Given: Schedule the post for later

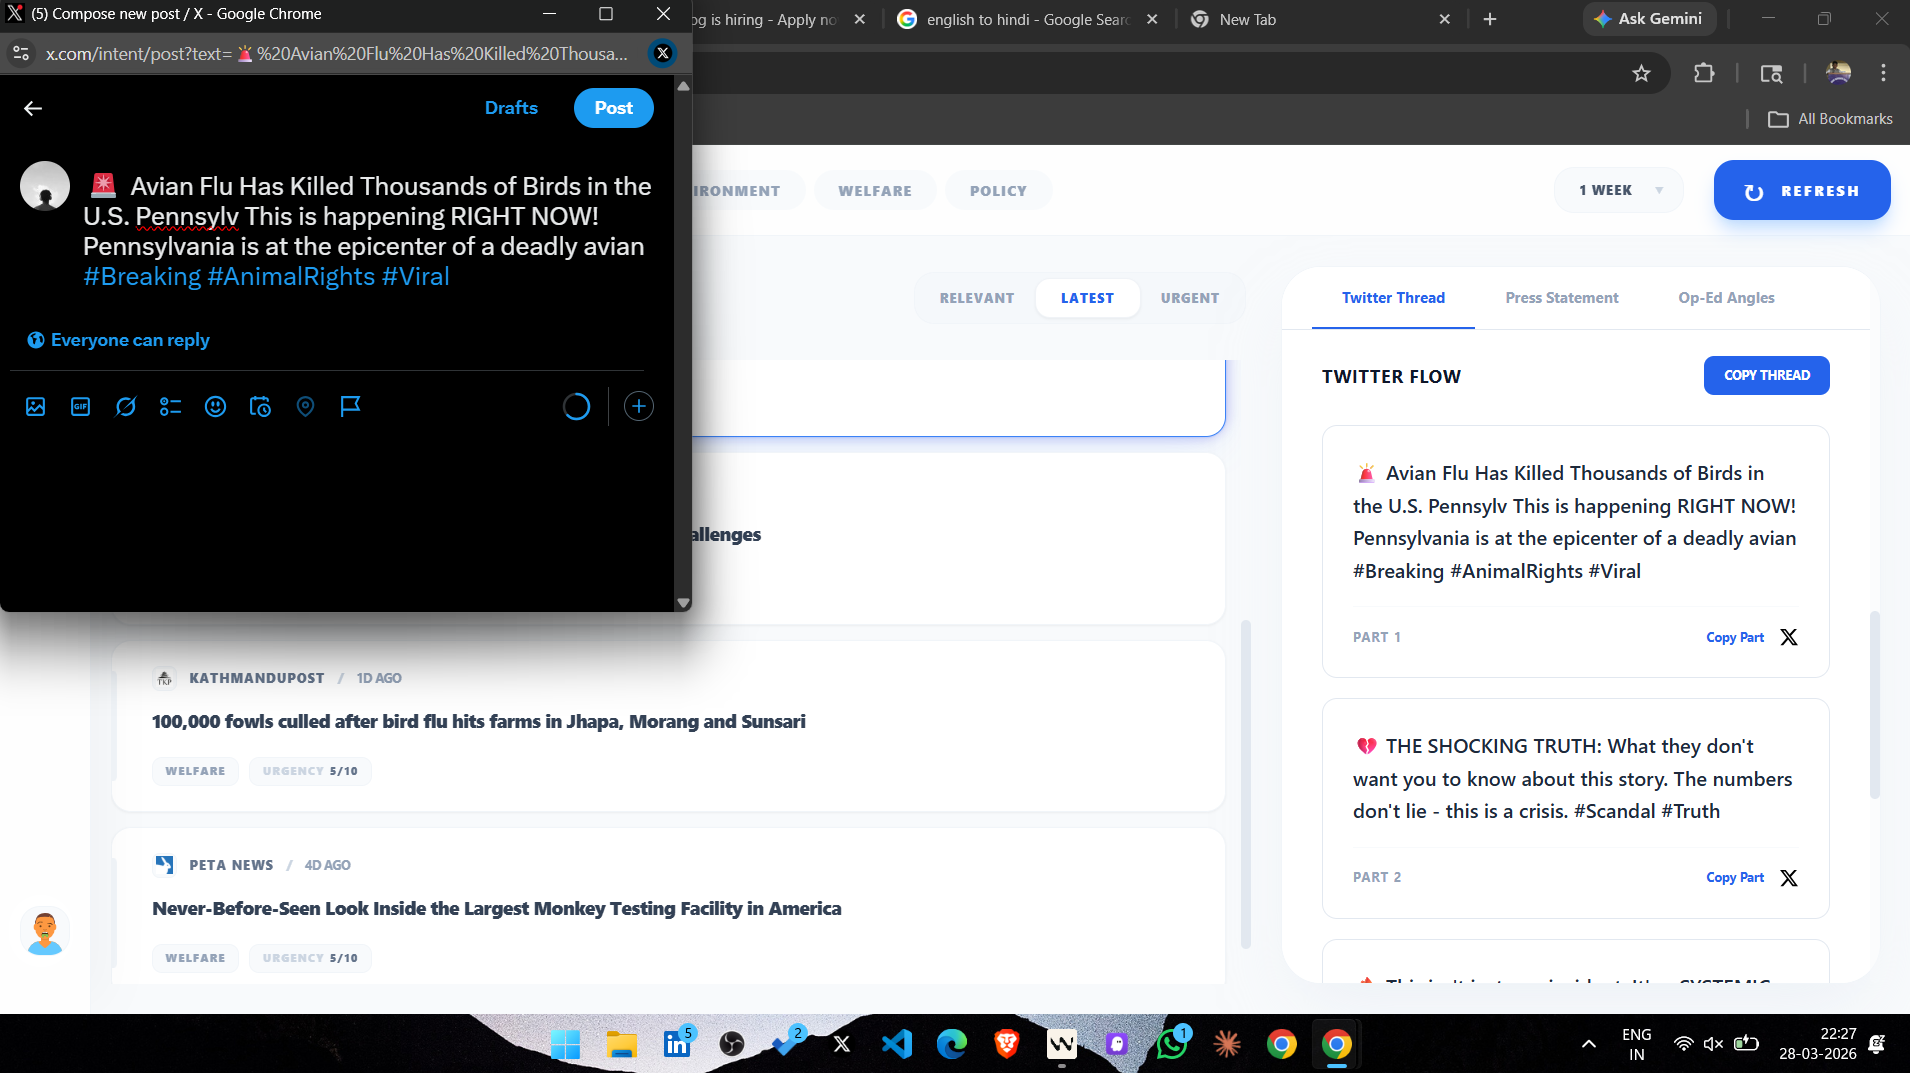Looking at the screenshot, I should click(x=260, y=406).
